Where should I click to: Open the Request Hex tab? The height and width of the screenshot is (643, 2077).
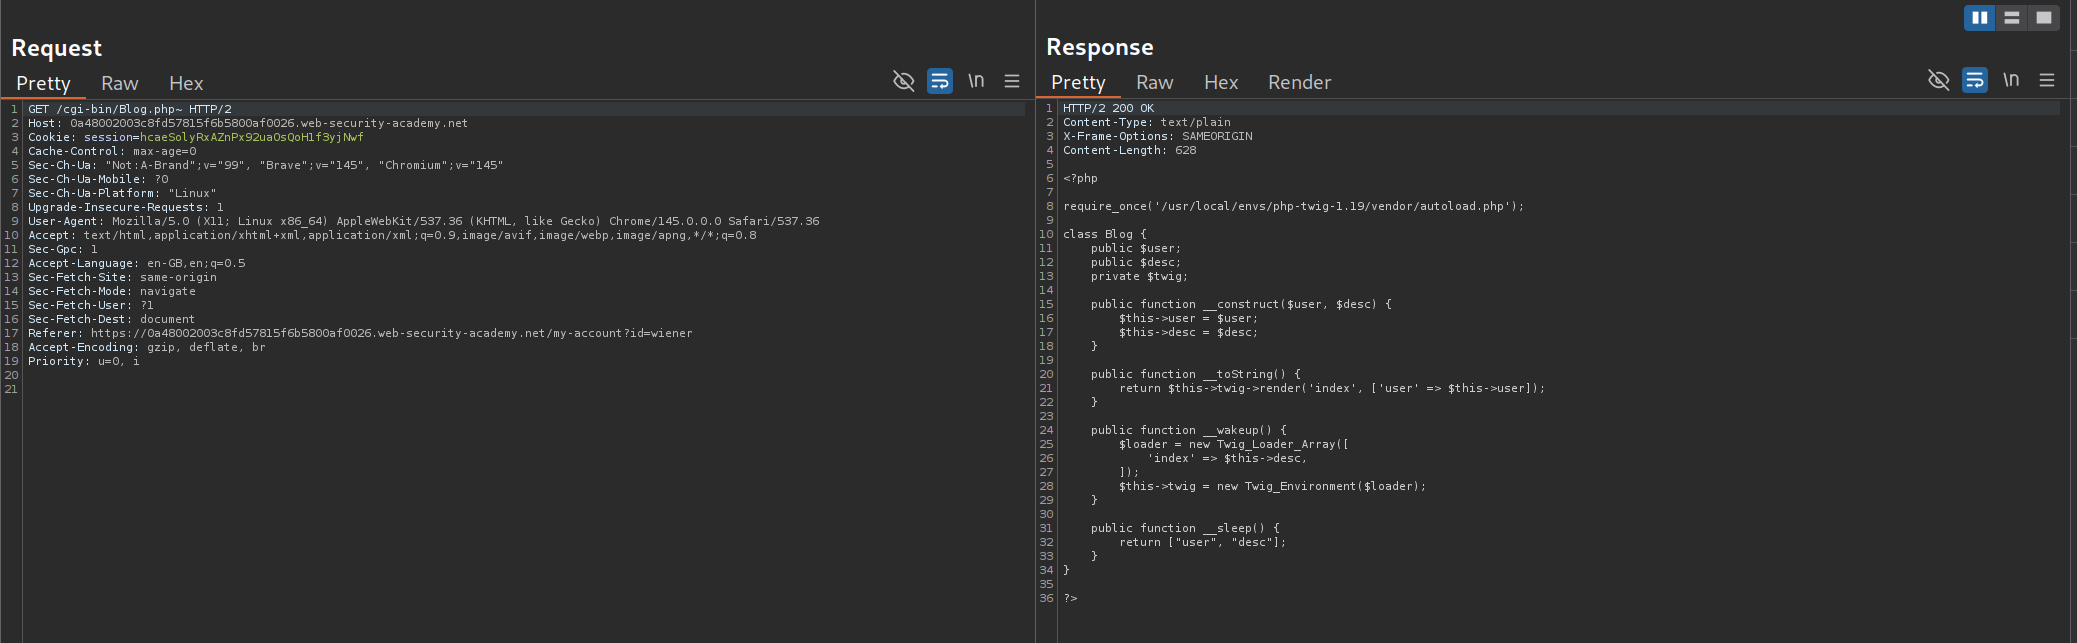pyautogui.click(x=186, y=84)
